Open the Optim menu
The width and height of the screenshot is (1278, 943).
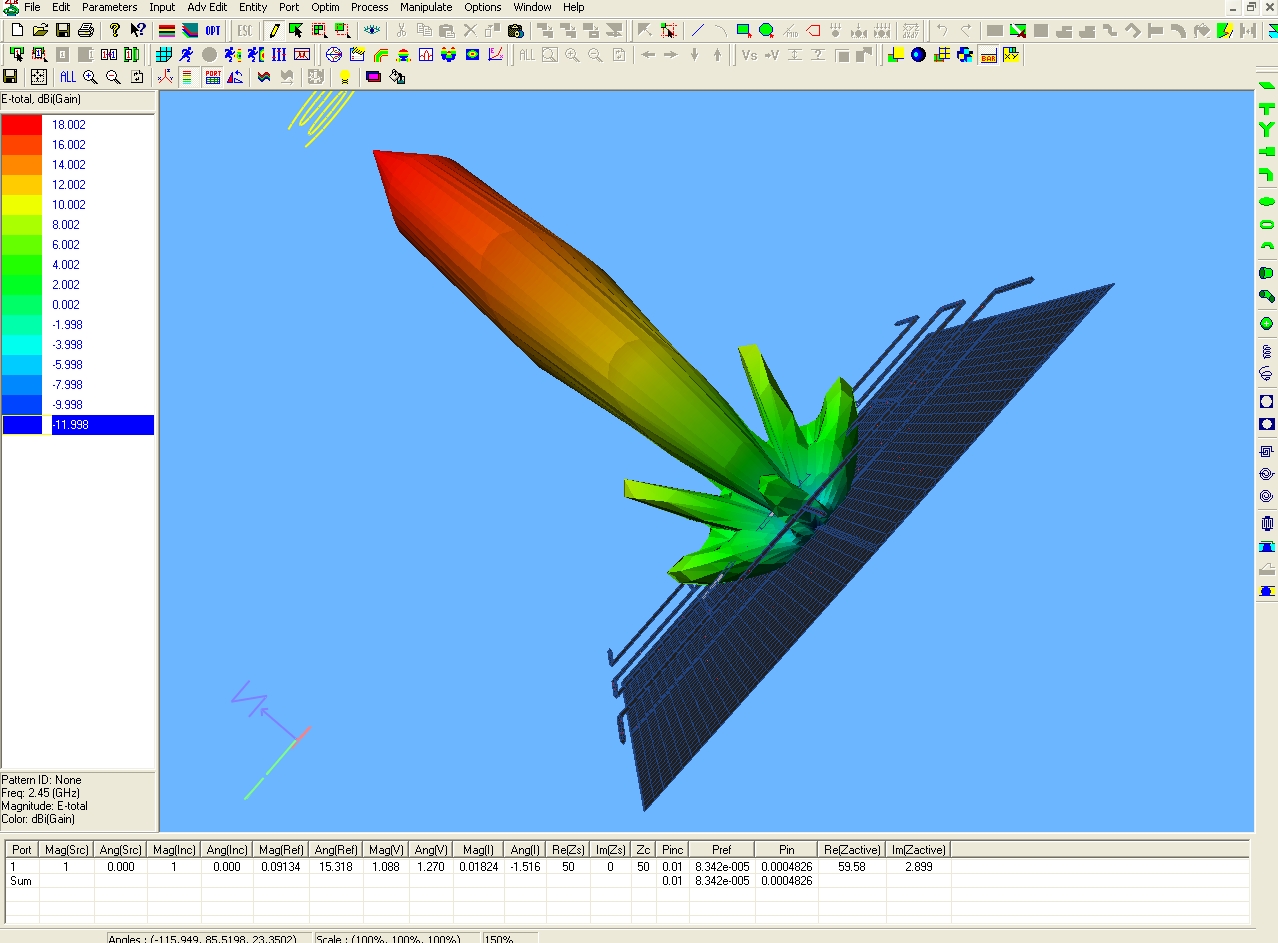click(x=325, y=7)
